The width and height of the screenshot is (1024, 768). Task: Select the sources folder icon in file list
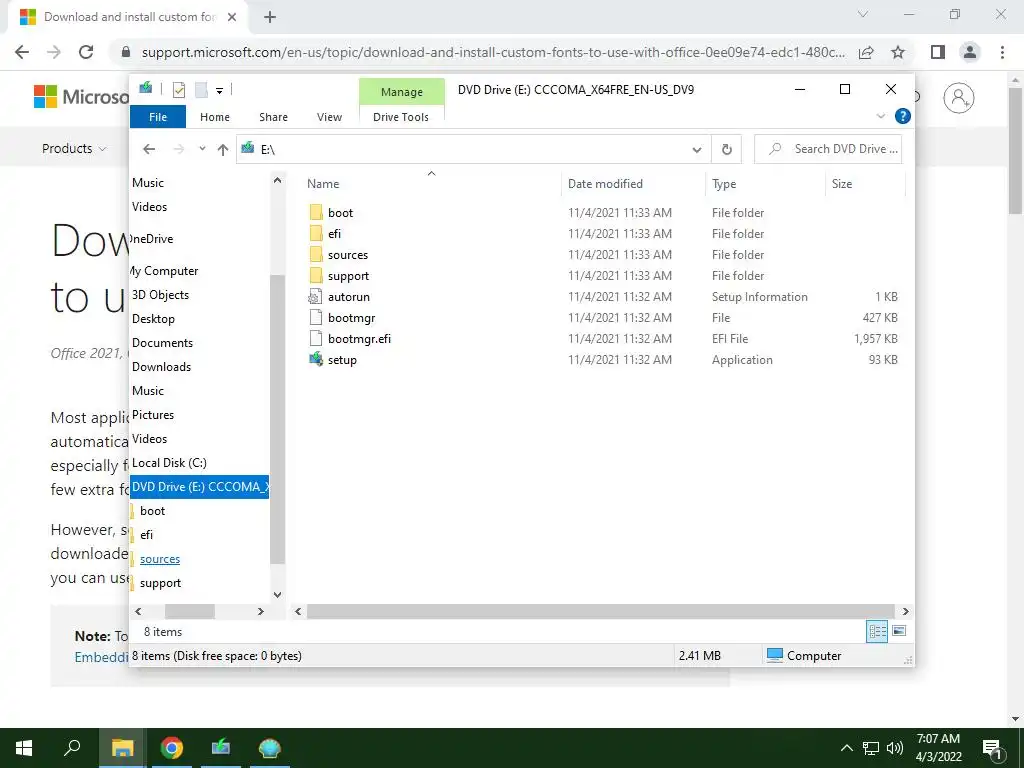[x=315, y=254]
